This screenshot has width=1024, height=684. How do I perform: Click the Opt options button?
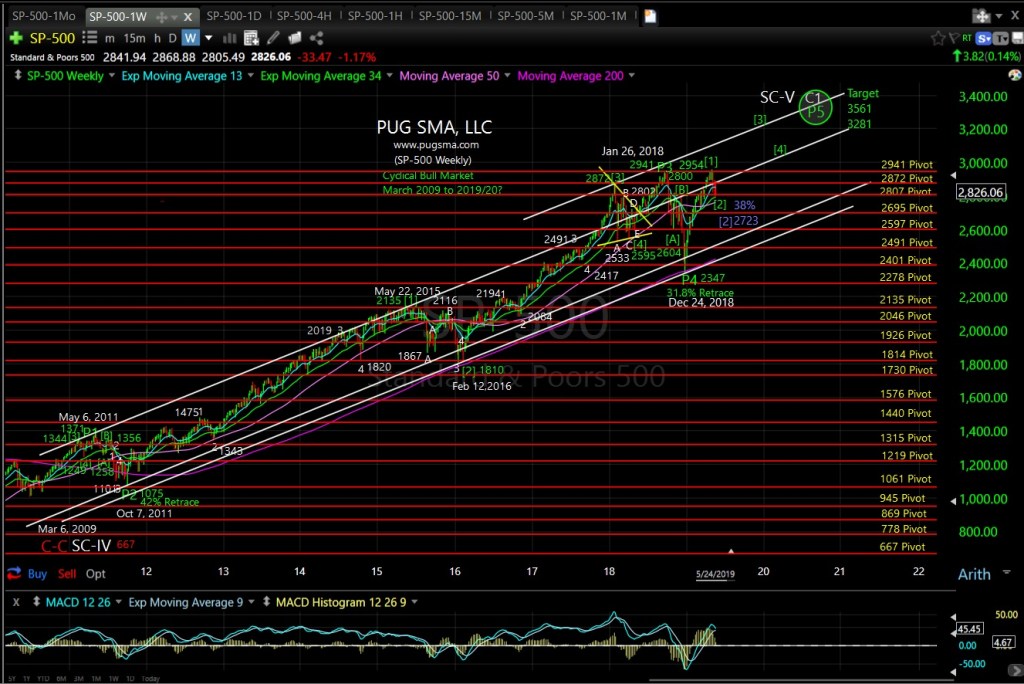click(95, 574)
